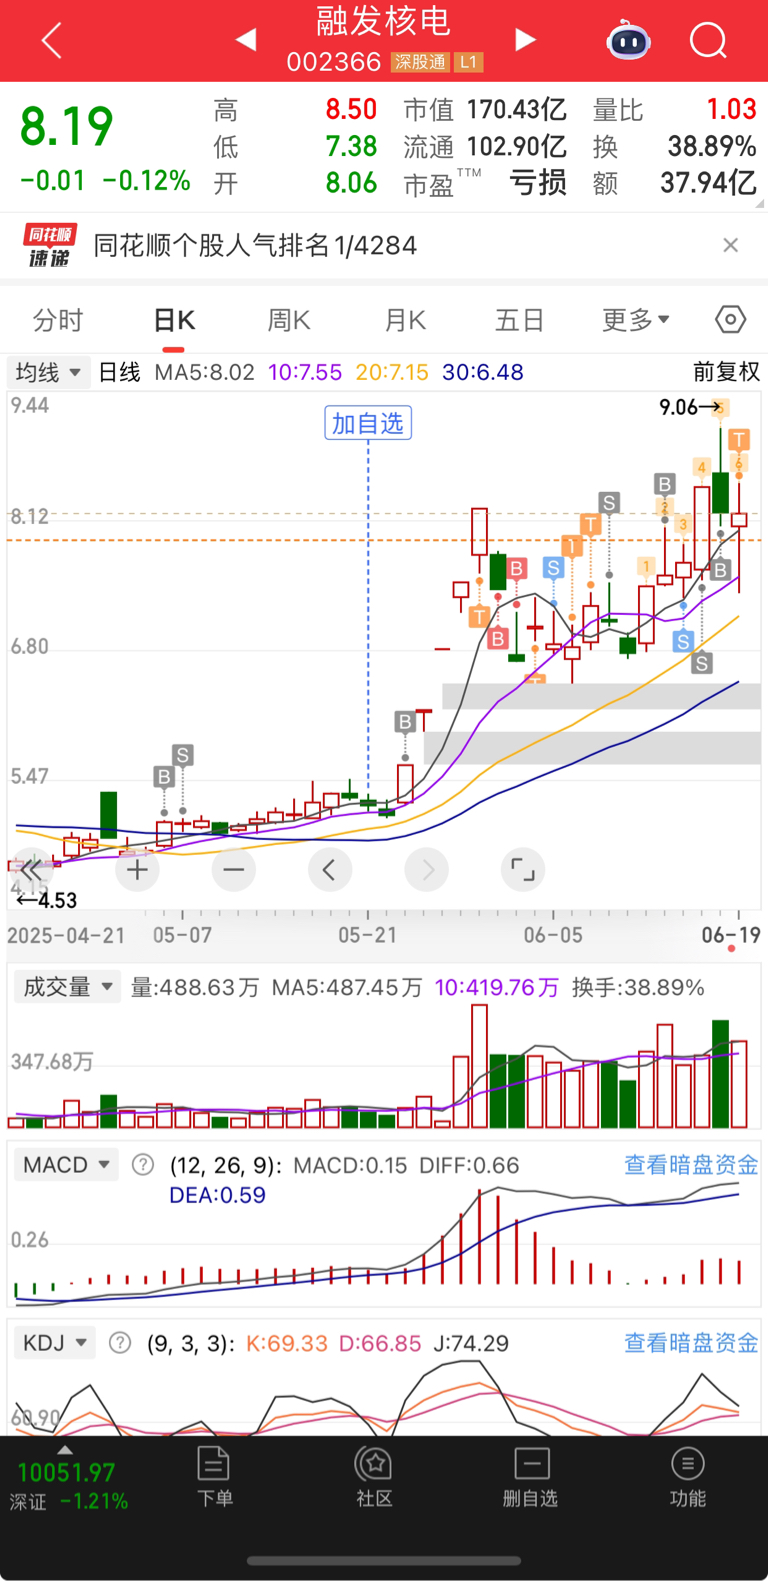
Task: Open the MACD indicator dropdown
Action: point(66,1165)
